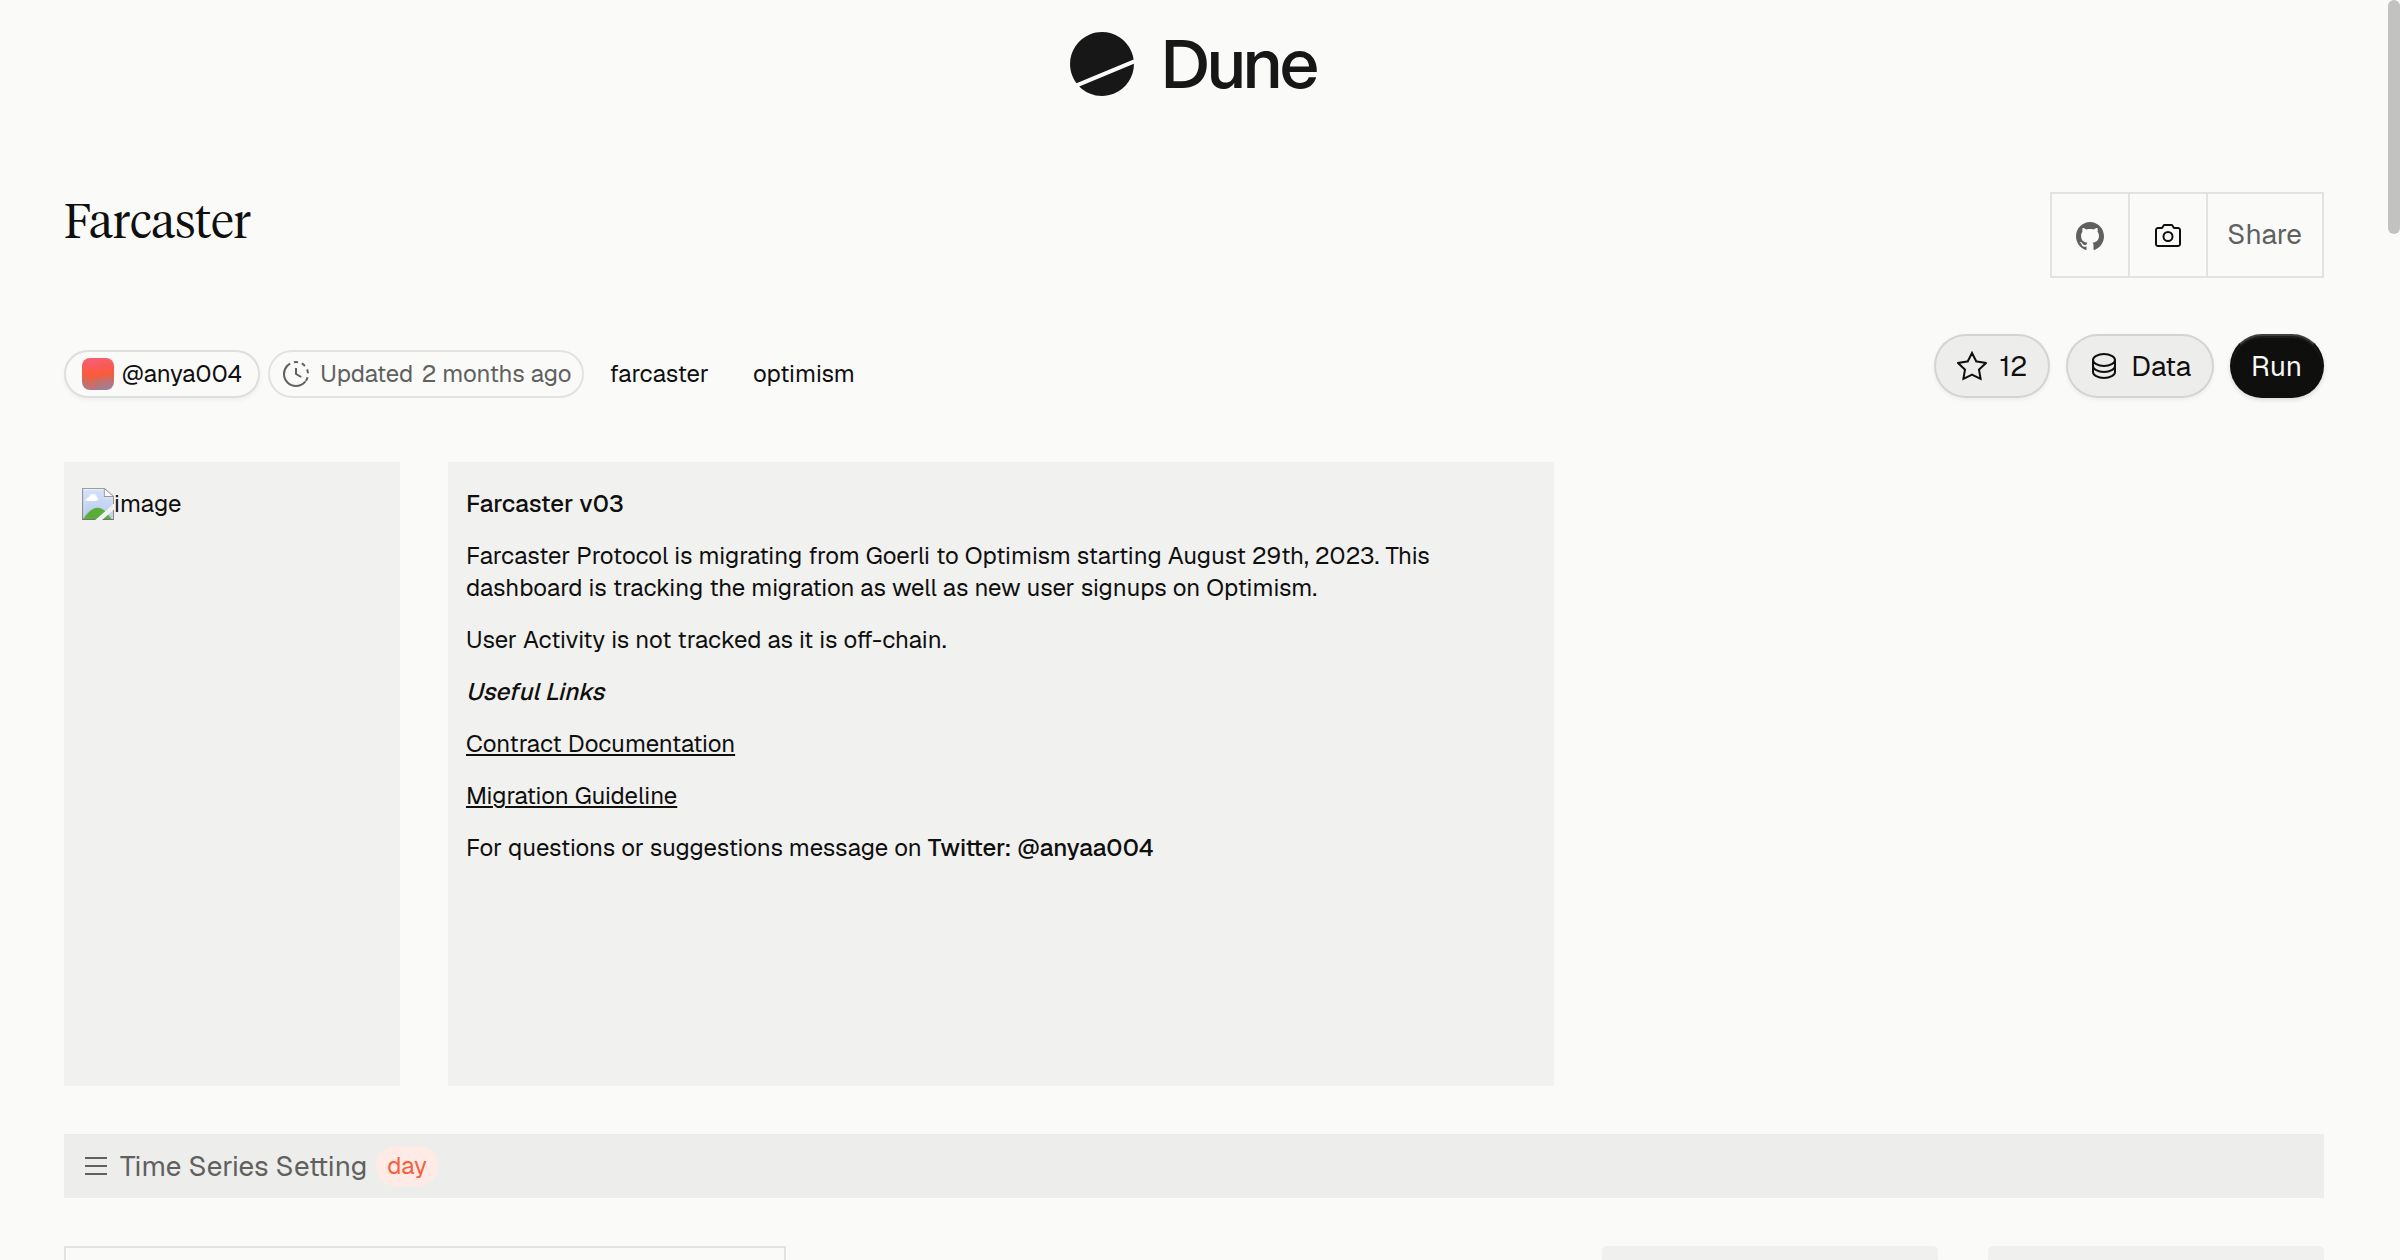Image resolution: width=2400 pixels, height=1260 pixels.
Task: Click the camera screenshot icon
Action: pos(2167,235)
